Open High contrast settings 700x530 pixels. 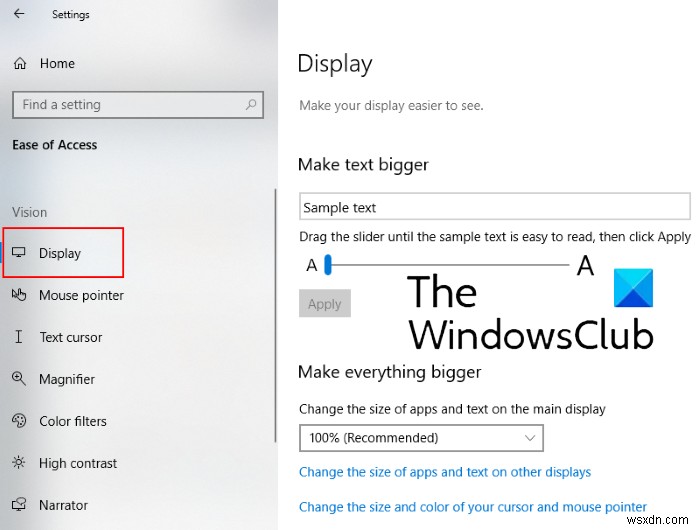[x=78, y=463]
